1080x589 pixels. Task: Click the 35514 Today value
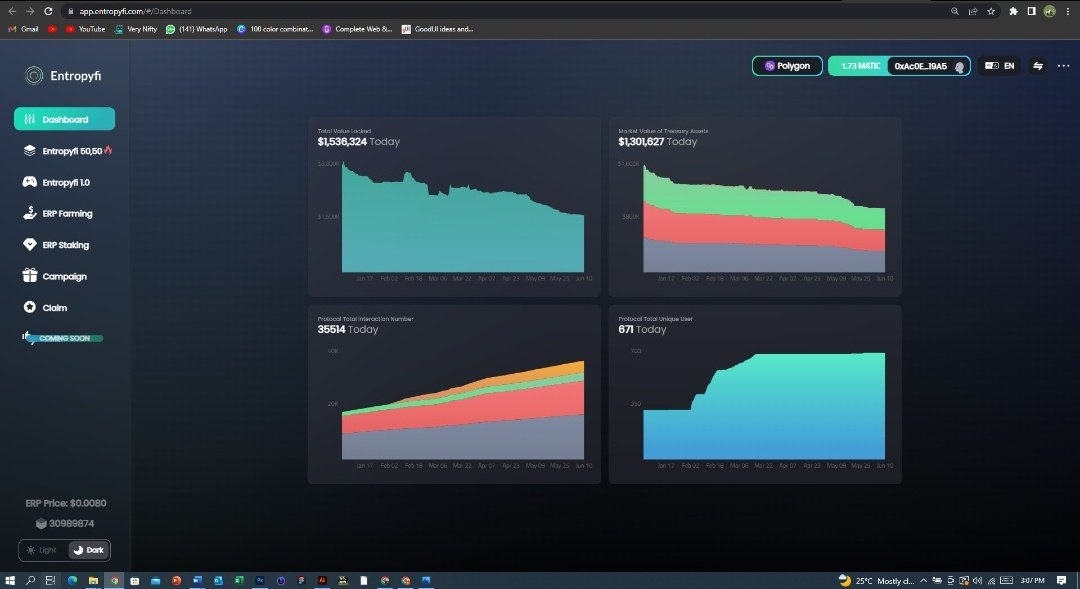[x=348, y=330]
